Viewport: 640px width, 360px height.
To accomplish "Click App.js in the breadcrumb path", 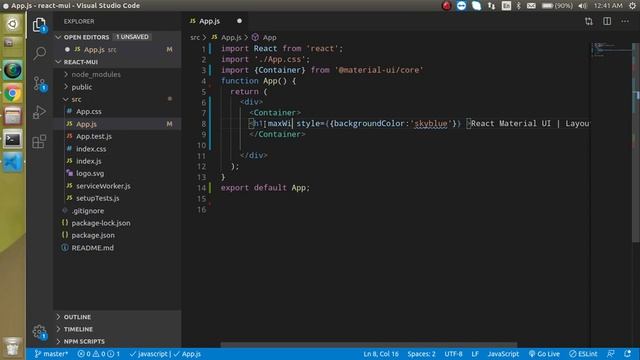I will pos(231,38).
